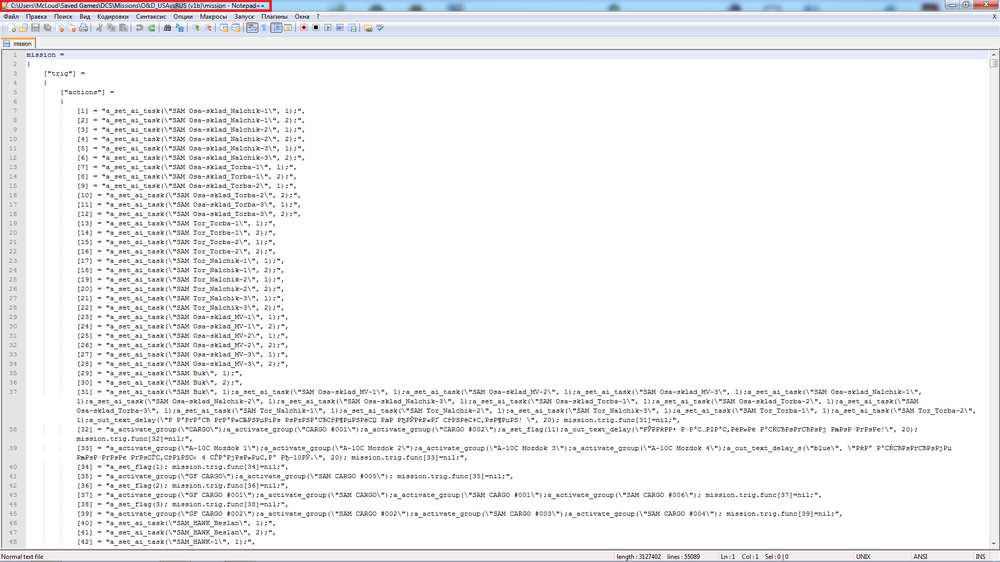Click "Normal text file" in the status bar
Viewport: 1000px width, 562px height.
point(22,557)
